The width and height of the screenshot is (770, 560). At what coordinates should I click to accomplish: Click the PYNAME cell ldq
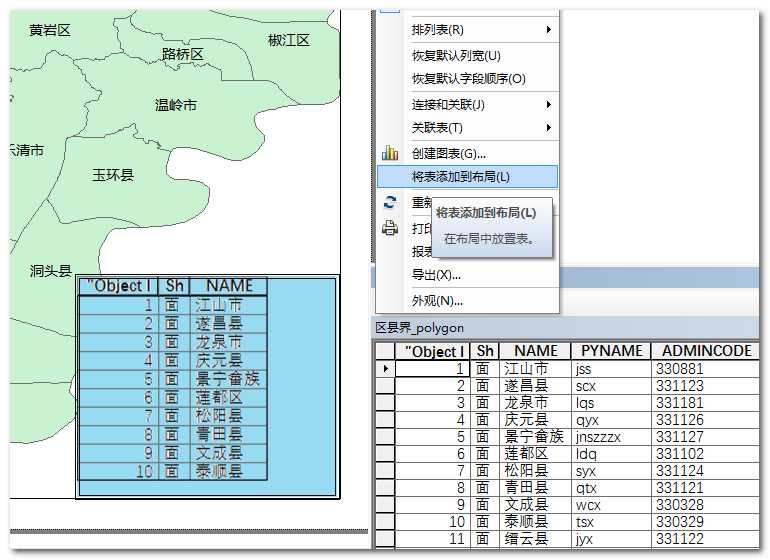(x=611, y=453)
